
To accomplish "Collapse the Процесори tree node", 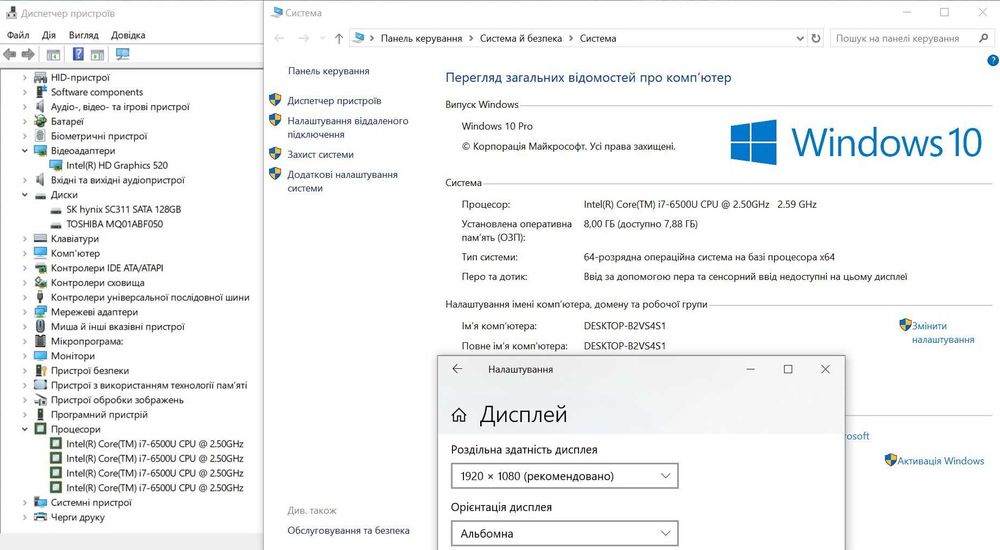I will [25, 429].
